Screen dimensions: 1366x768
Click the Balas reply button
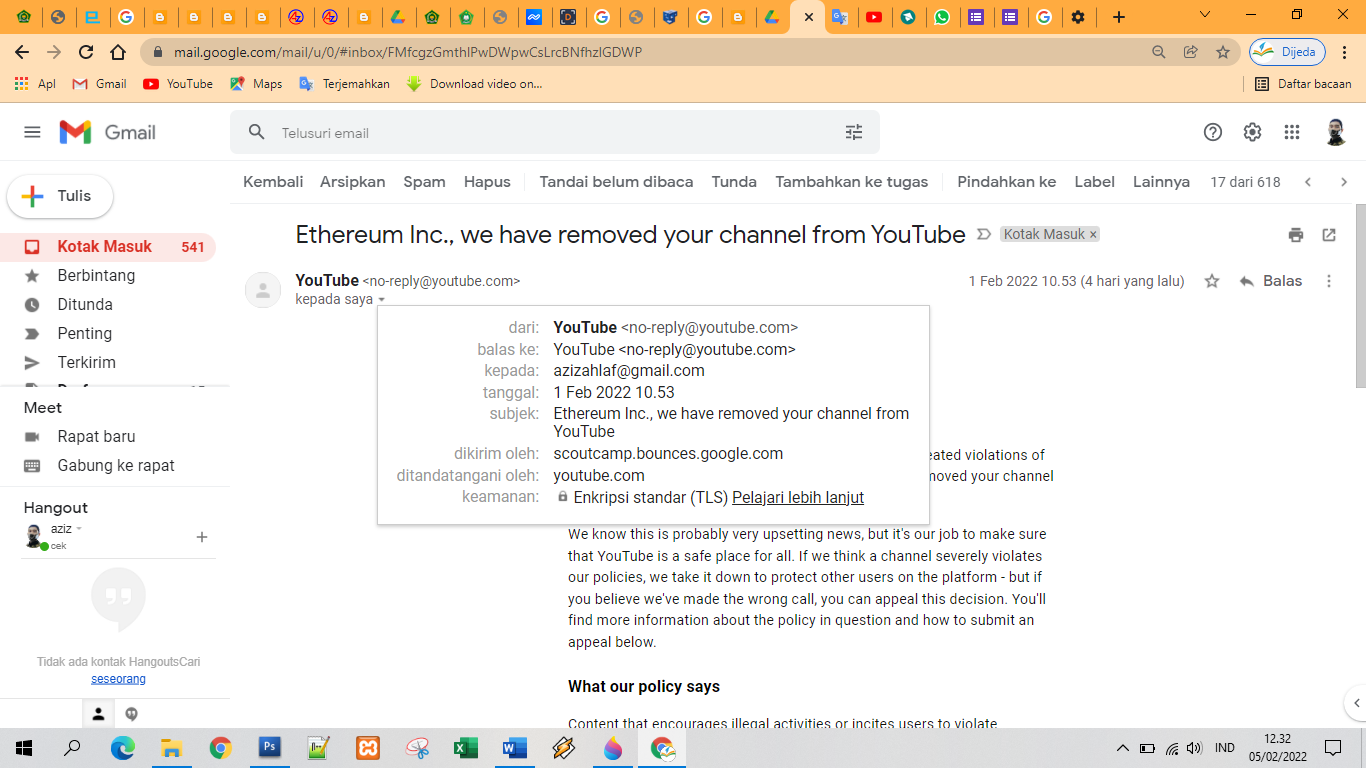1270,281
